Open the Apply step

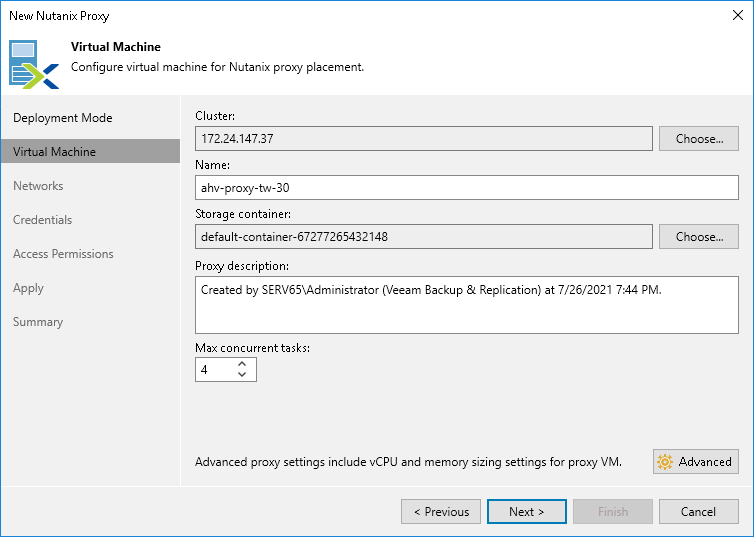(x=28, y=288)
